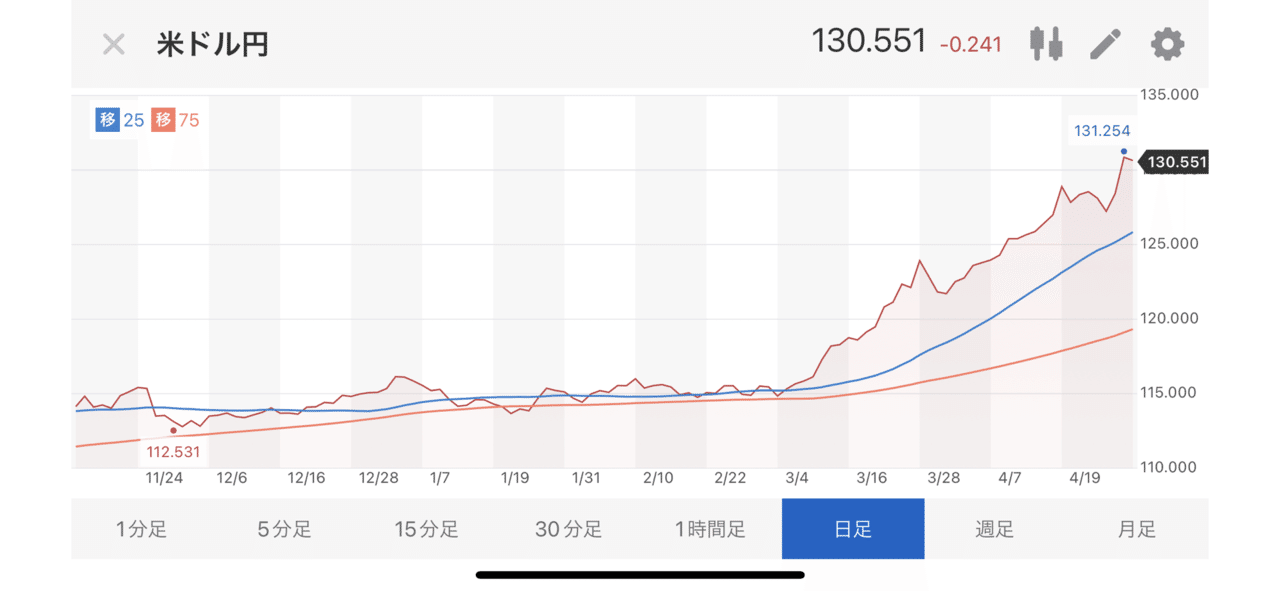Tap the 3/4 date axis label

797,478
